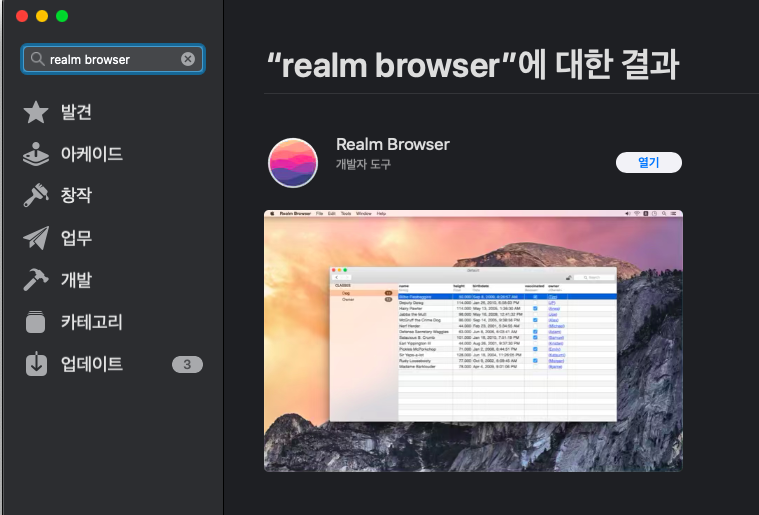Select the 창작 sidebar item

pos(76,196)
